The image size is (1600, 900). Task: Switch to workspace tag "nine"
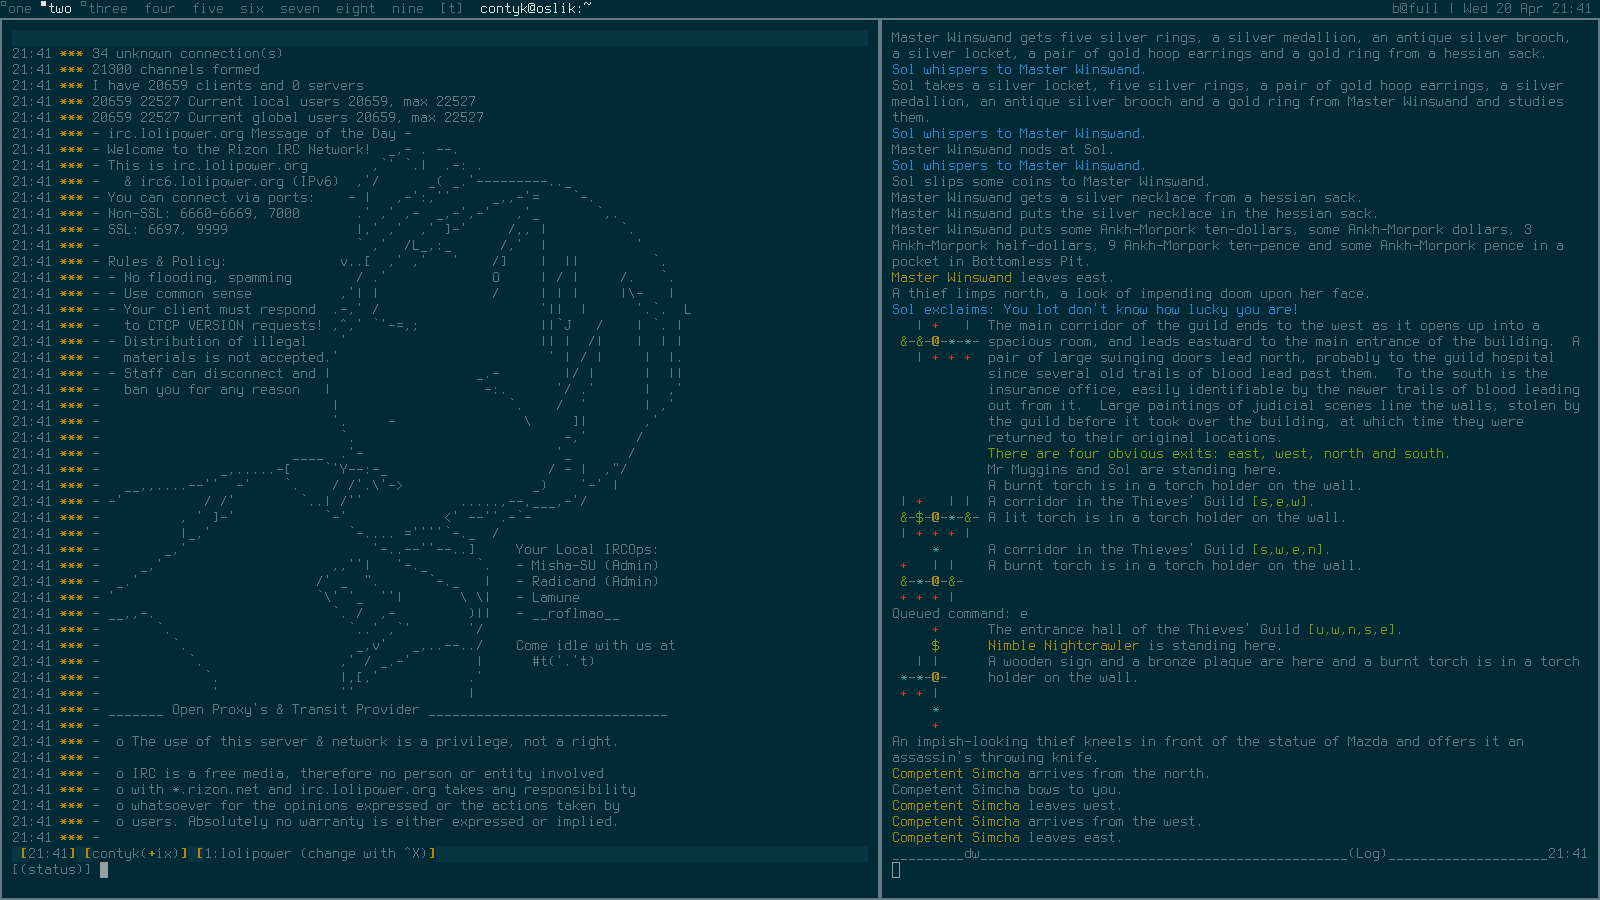pyautogui.click(x=407, y=8)
